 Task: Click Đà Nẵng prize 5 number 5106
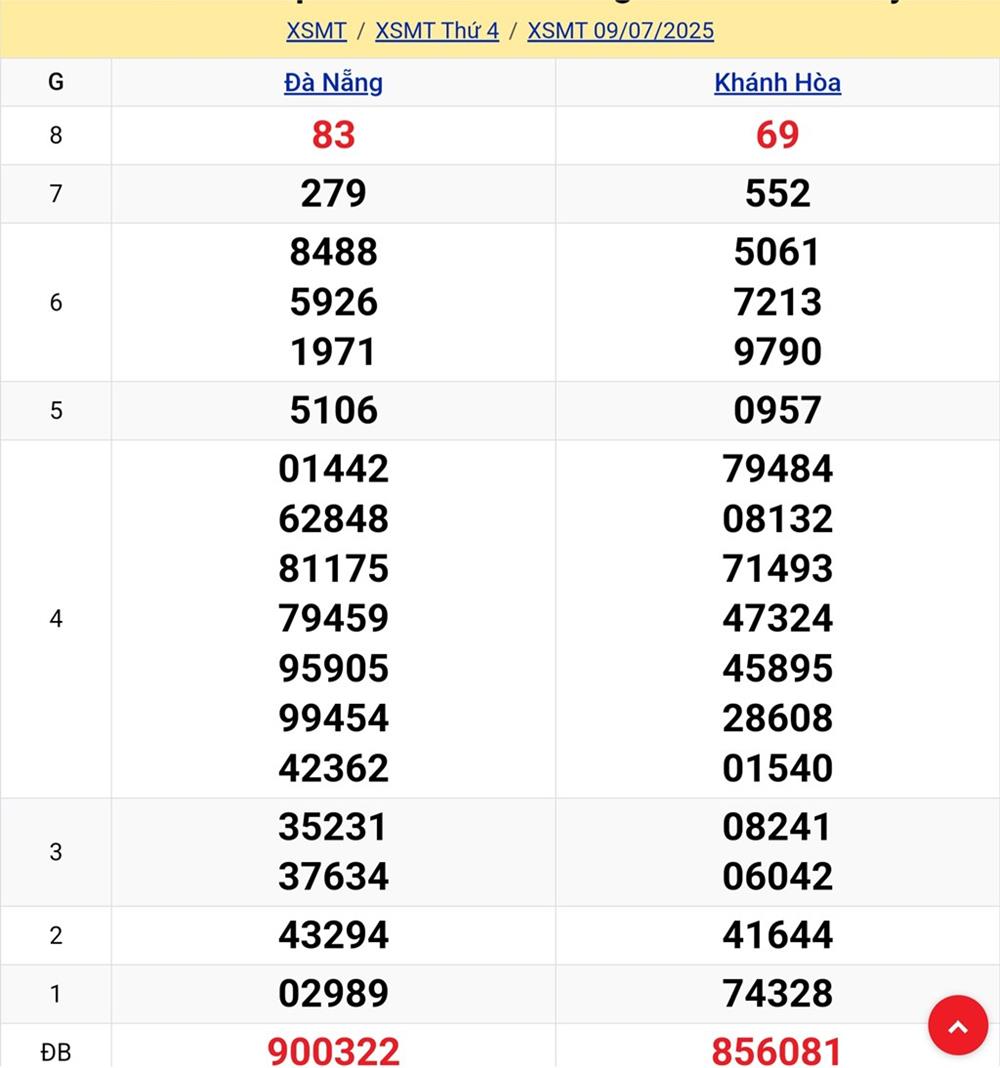click(333, 410)
